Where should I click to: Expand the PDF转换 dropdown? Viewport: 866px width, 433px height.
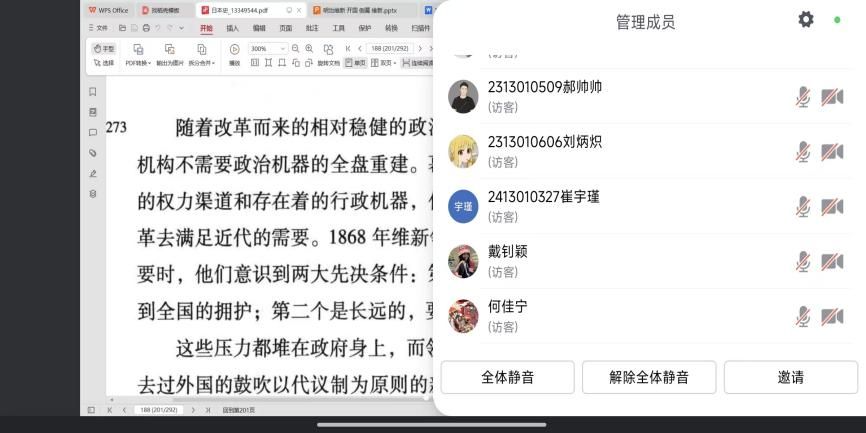(x=137, y=62)
